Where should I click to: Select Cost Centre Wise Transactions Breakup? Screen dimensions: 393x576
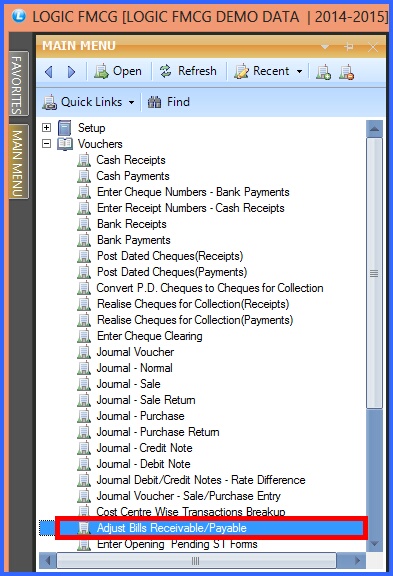click(x=191, y=512)
